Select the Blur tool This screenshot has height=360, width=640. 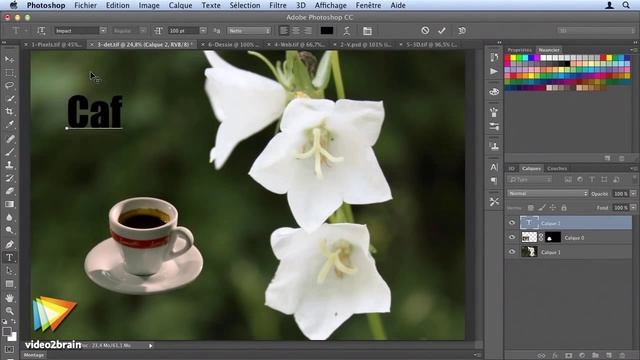(9, 217)
